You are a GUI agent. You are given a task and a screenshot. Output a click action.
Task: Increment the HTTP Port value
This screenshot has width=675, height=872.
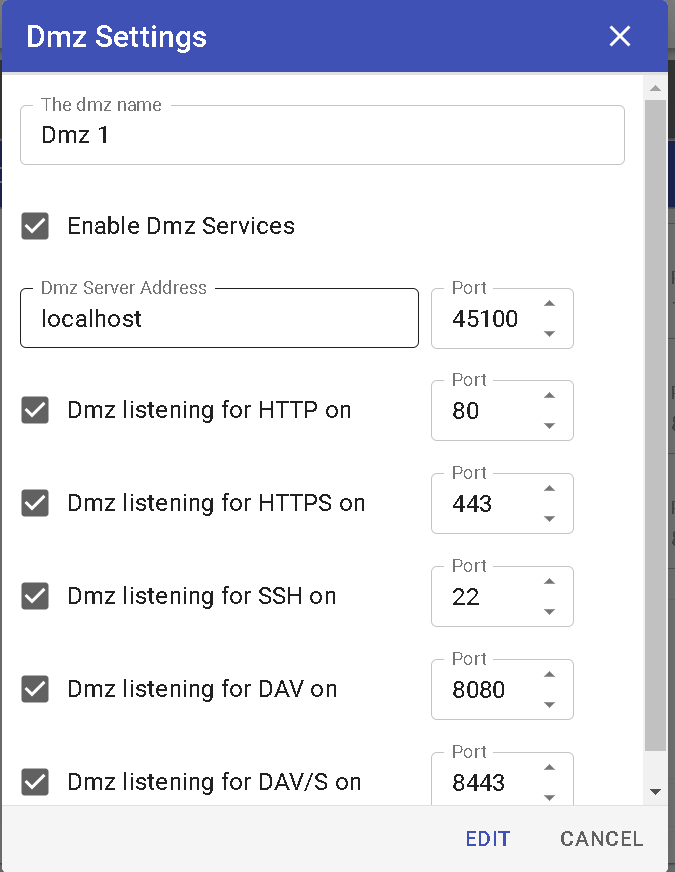tap(549, 393)
